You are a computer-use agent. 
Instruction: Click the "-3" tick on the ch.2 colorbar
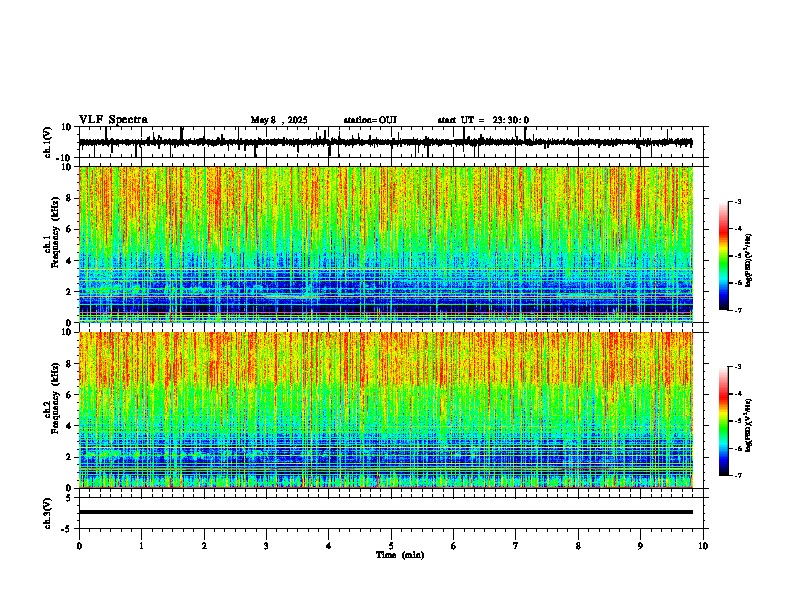pos(738,367)
